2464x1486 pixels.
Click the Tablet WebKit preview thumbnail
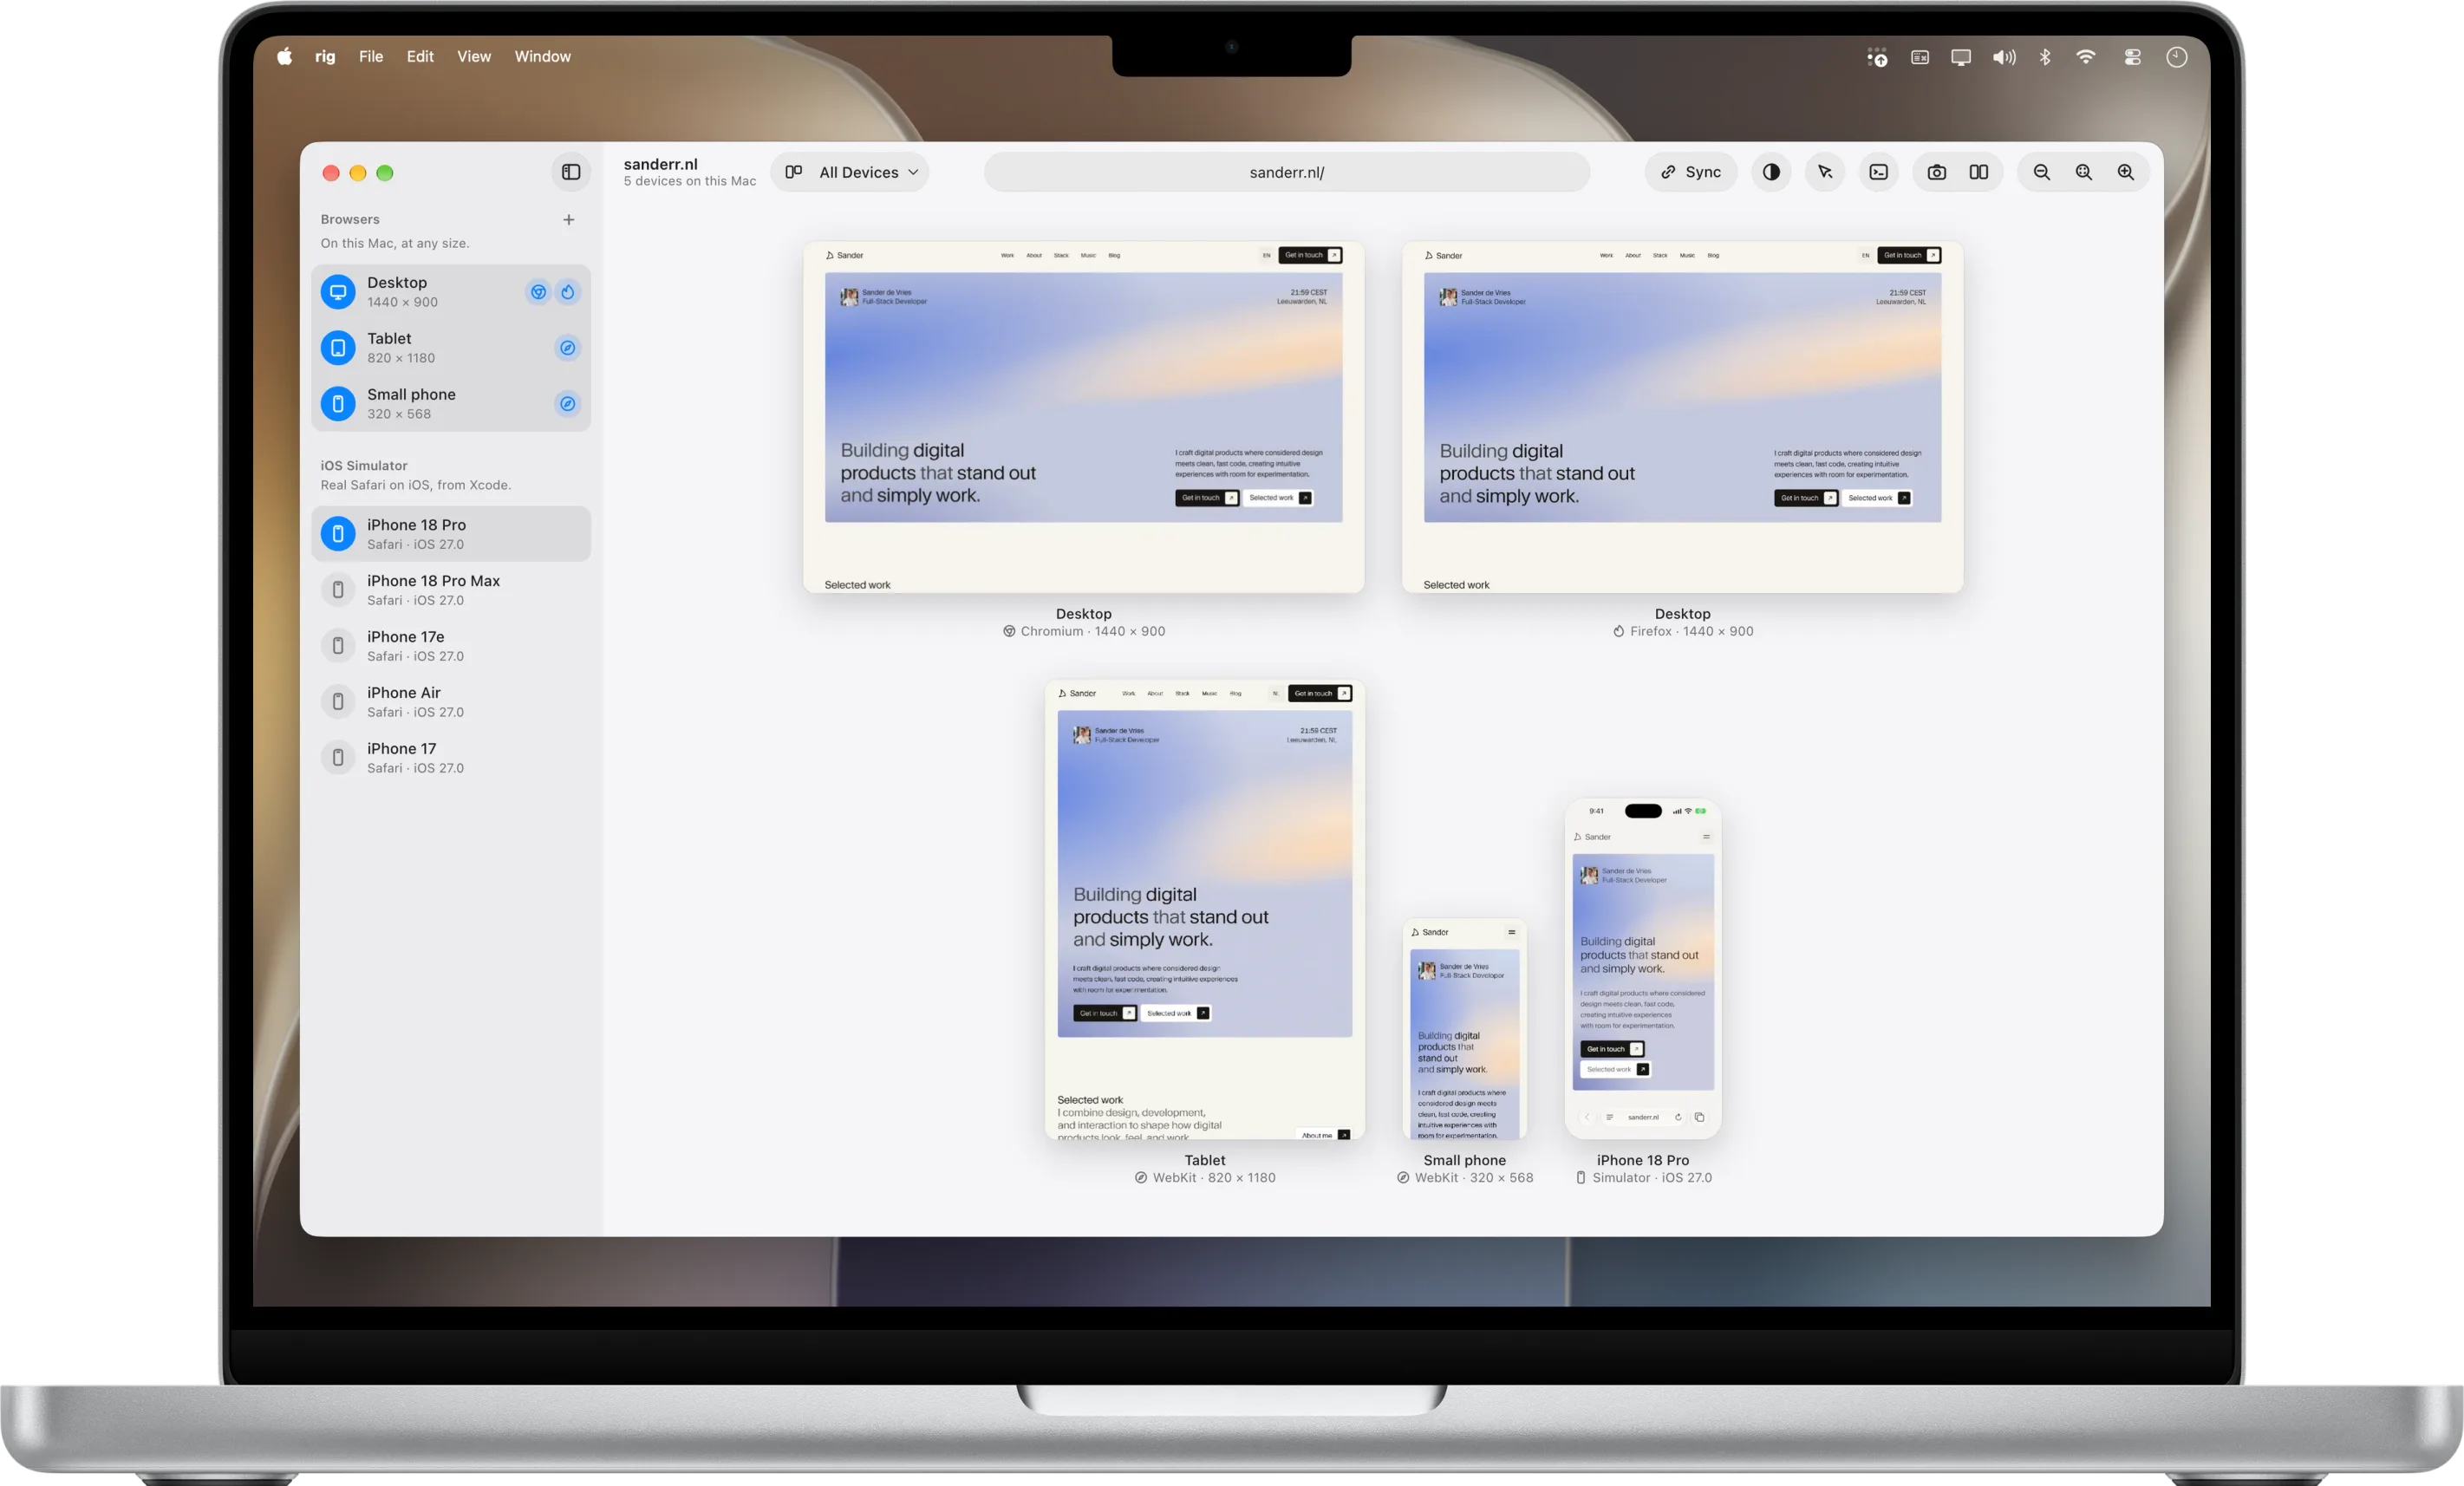click(1204, 910)
